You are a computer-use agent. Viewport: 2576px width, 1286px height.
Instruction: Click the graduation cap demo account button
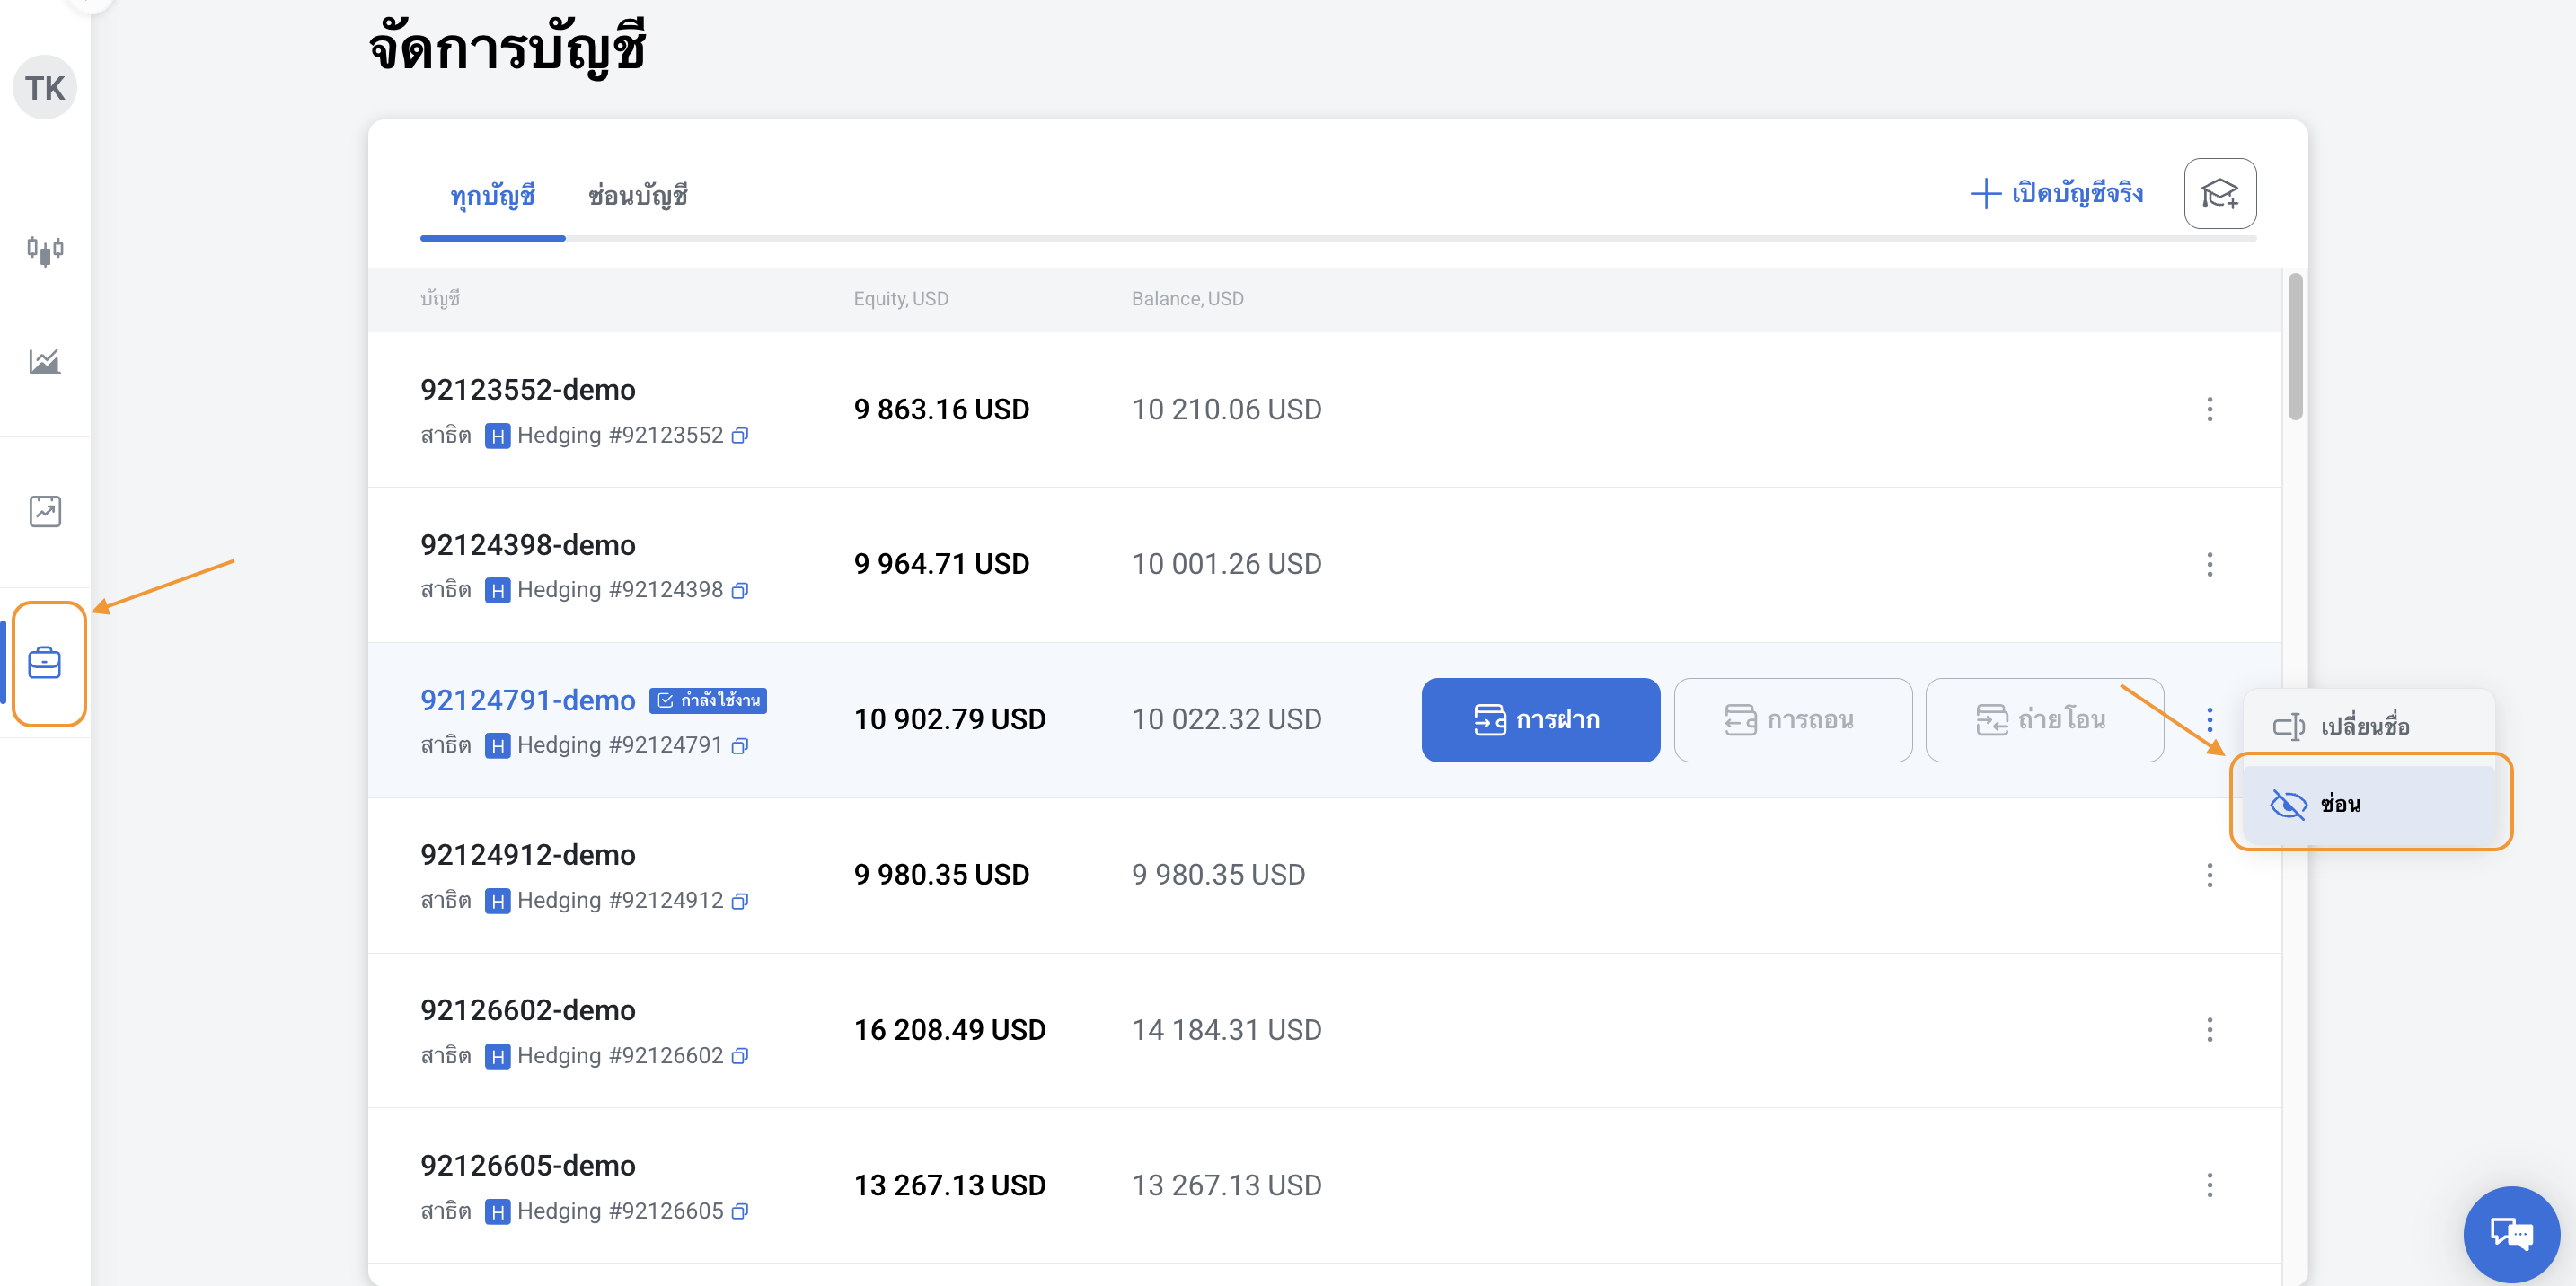pyautogui.click(x=2219, y=193)
